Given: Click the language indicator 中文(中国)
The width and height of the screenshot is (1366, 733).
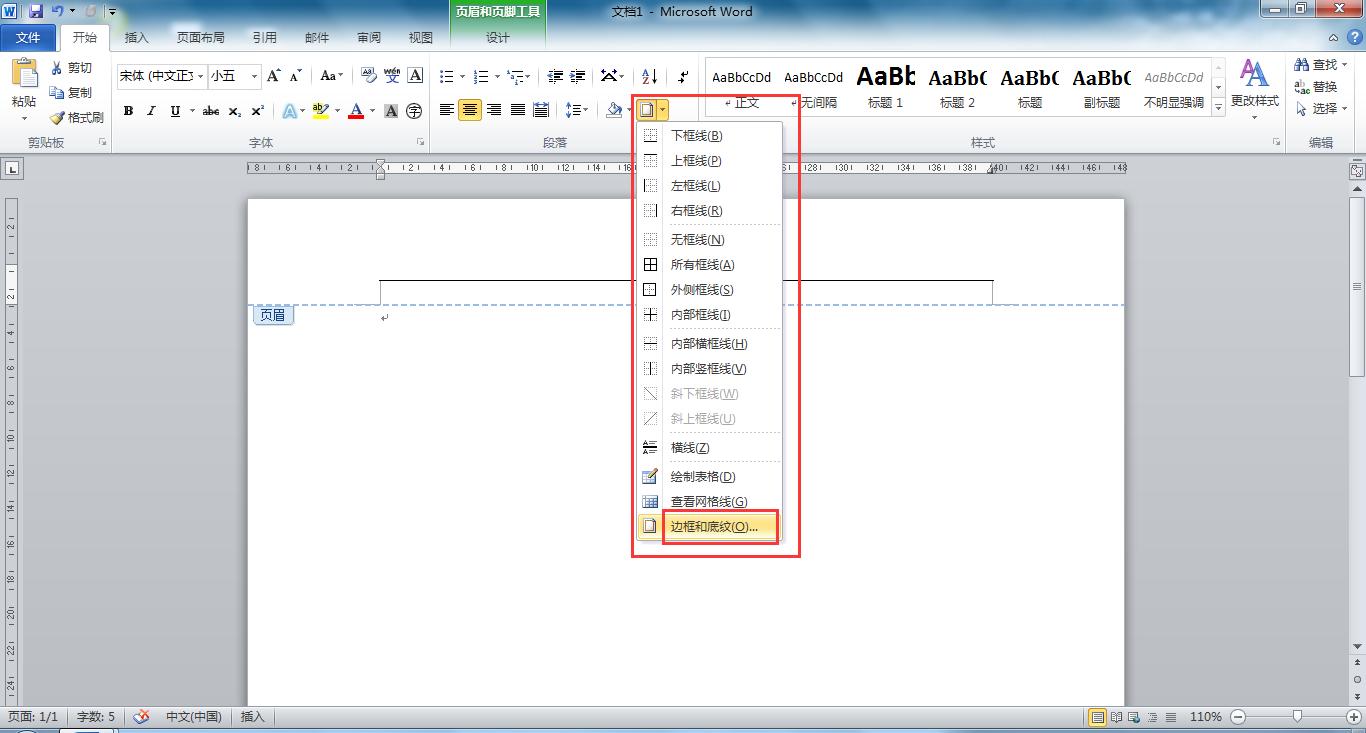Looking at the screenshot, I should tap(193, 717).
